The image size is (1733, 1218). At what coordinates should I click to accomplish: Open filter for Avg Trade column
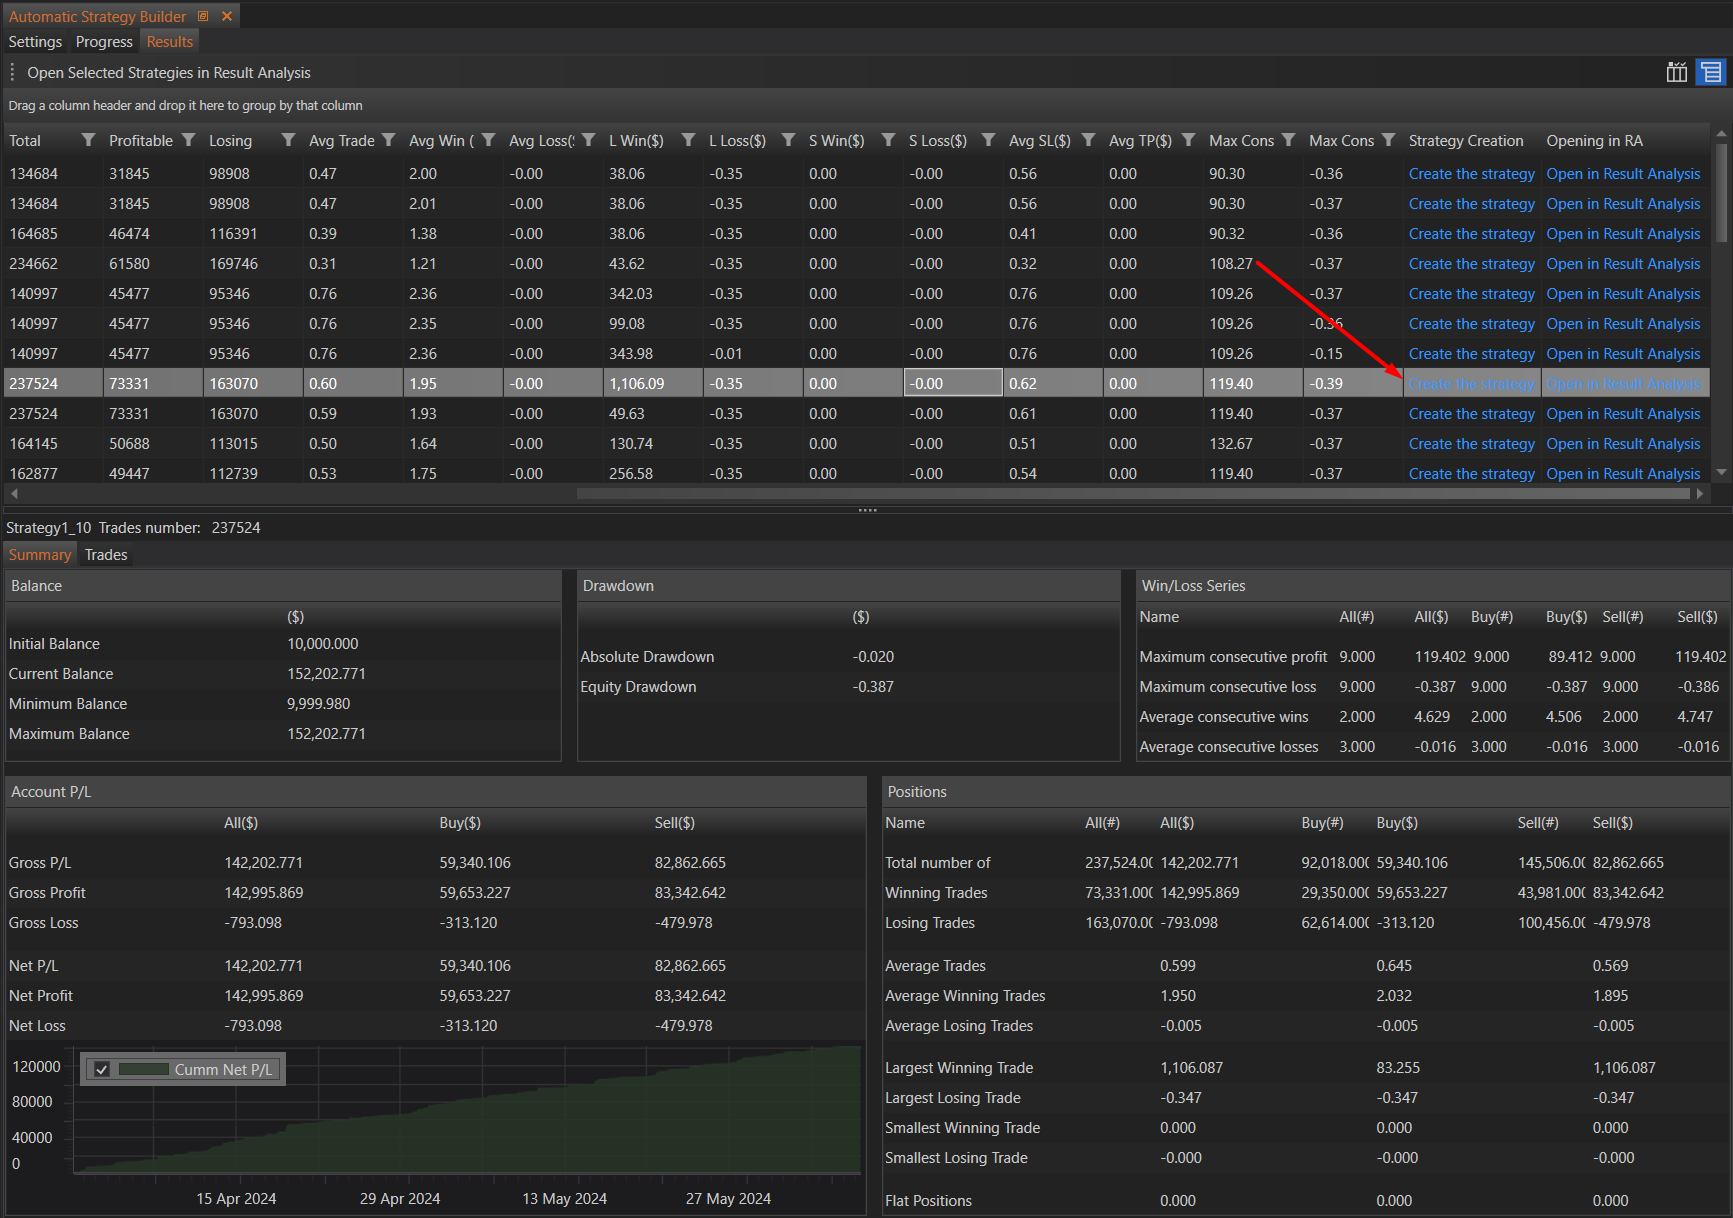pos(388,140)
